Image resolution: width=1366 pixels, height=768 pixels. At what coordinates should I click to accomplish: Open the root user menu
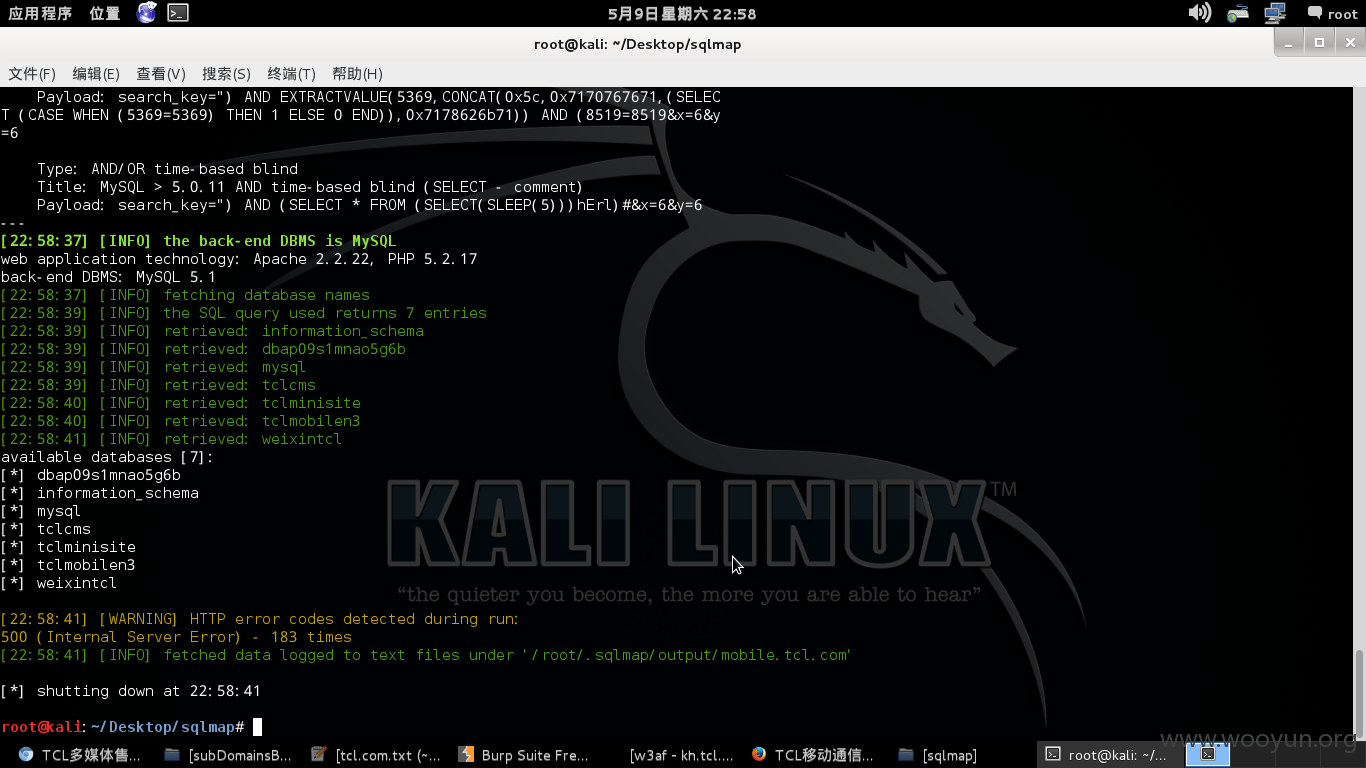[1343, 14]
